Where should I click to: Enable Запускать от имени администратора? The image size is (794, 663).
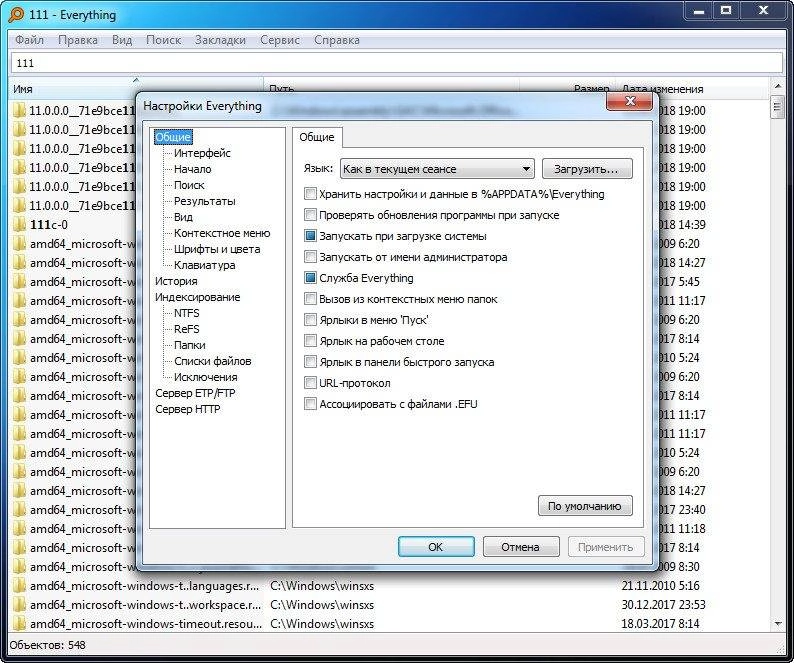click(x=310, y=257)
